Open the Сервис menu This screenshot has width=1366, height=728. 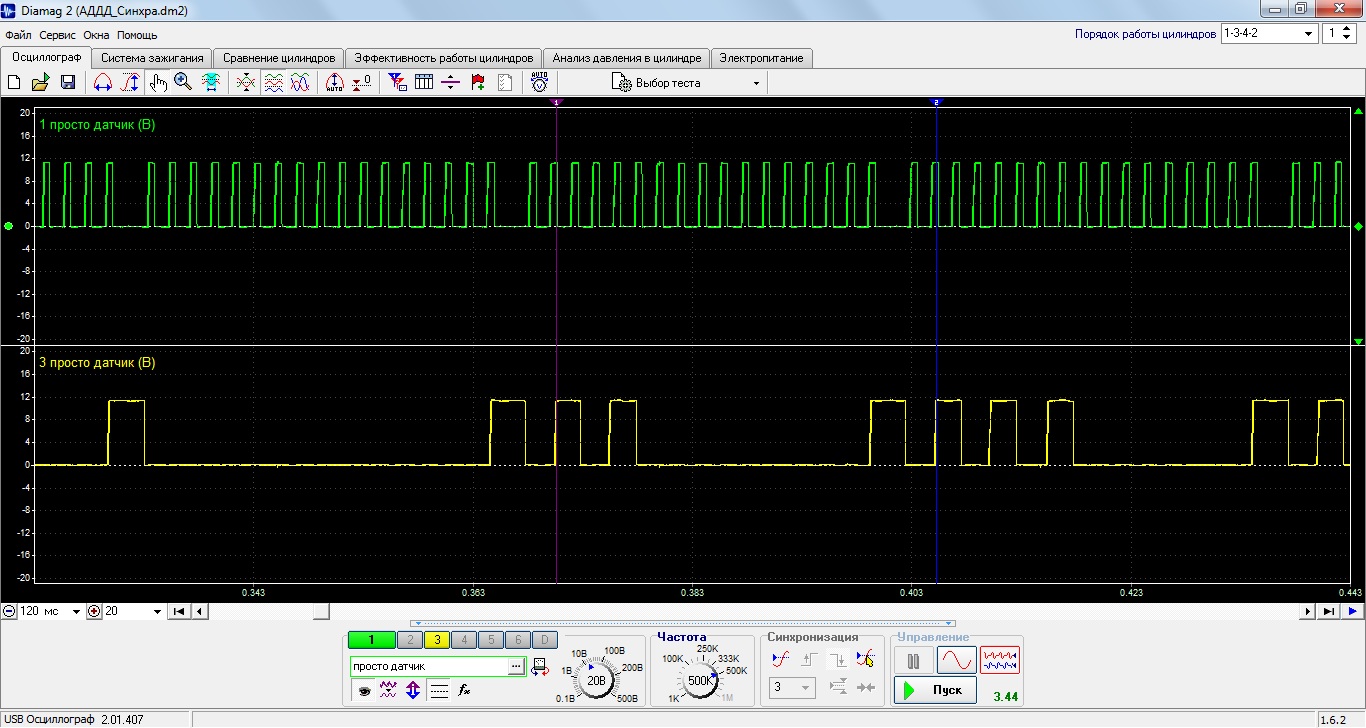click(x=58, y=35)
